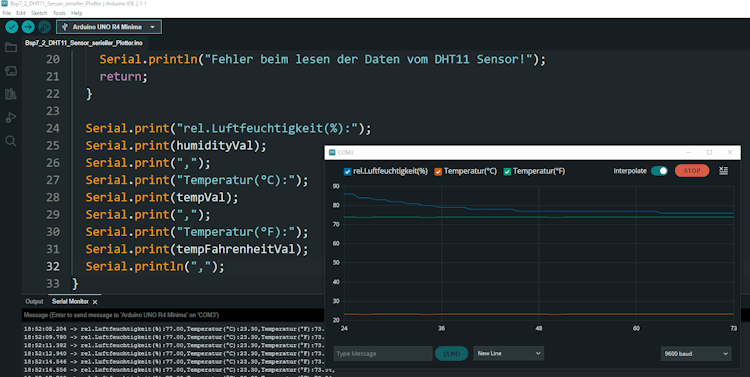Open the Sketch menu

pos(39,13)
